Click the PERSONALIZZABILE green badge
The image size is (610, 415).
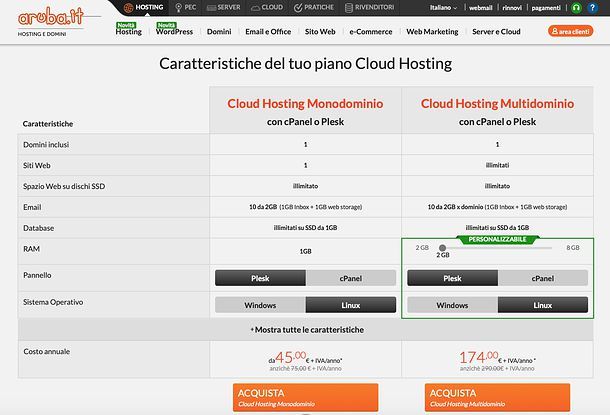click(497, 239)
